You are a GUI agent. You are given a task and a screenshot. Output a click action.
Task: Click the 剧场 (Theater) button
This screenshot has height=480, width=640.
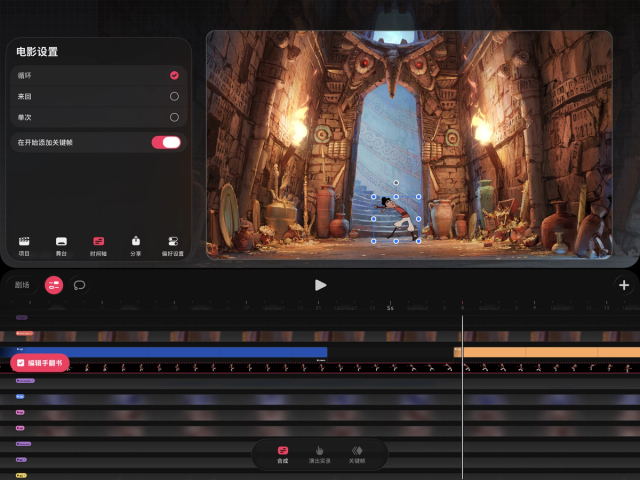pos(22,285)
